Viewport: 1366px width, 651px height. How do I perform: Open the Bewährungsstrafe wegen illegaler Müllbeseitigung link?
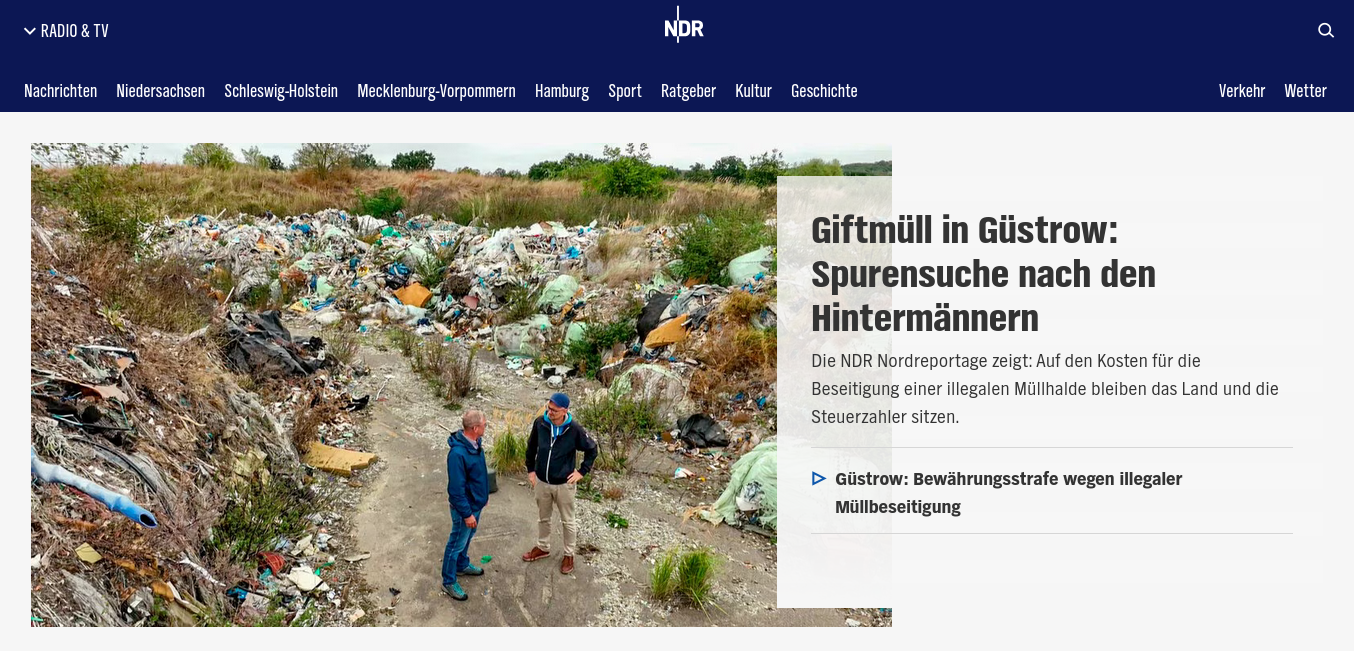click(1009, 493)
